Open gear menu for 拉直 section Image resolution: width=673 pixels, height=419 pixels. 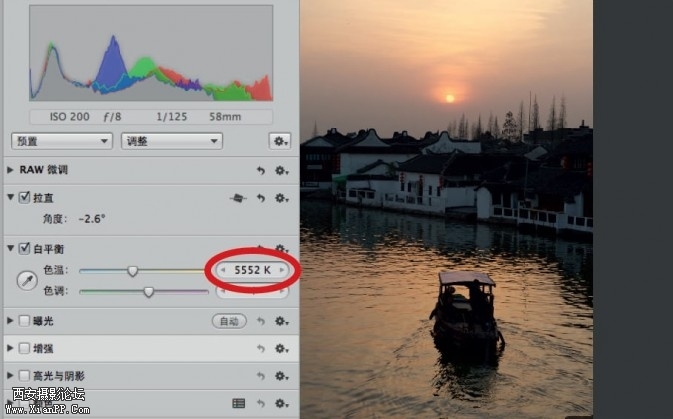(282, 198)
